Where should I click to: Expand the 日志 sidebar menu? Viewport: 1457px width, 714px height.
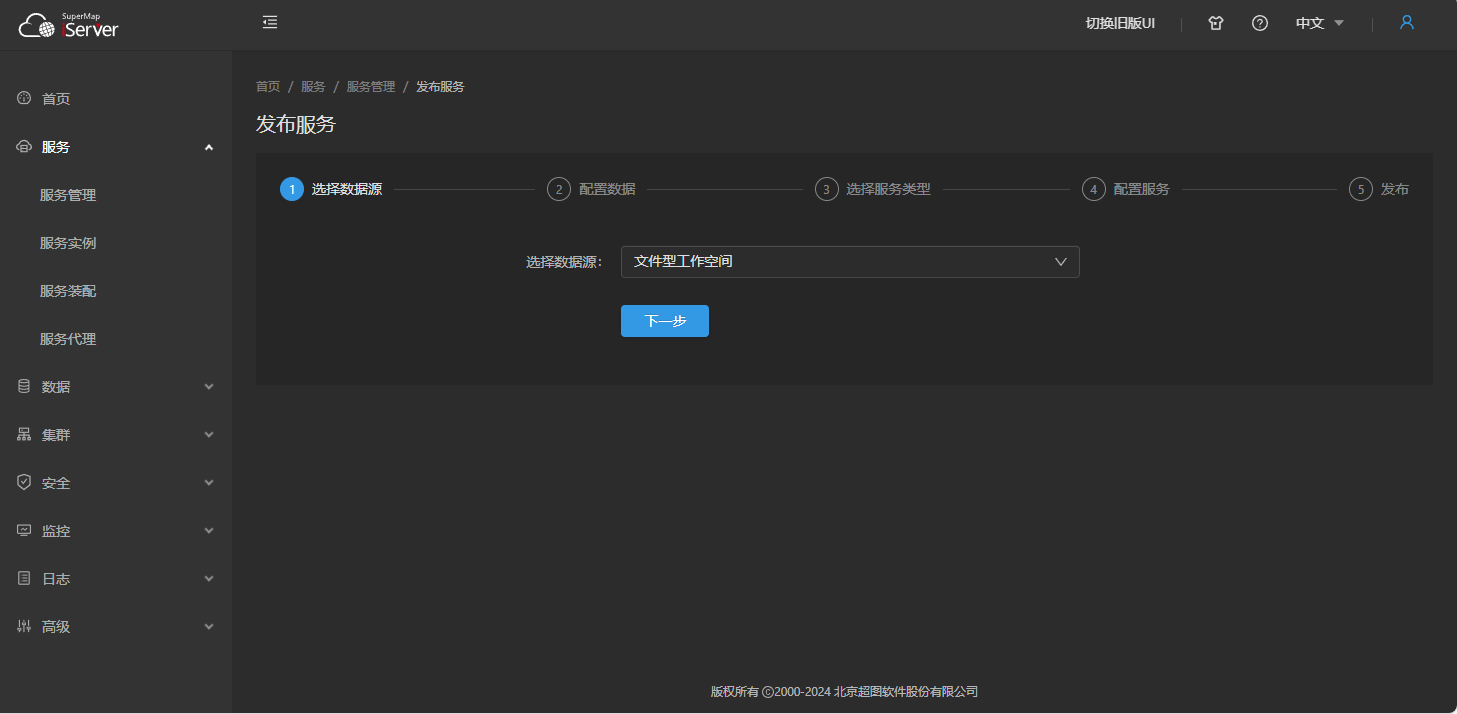coord(115,579)
